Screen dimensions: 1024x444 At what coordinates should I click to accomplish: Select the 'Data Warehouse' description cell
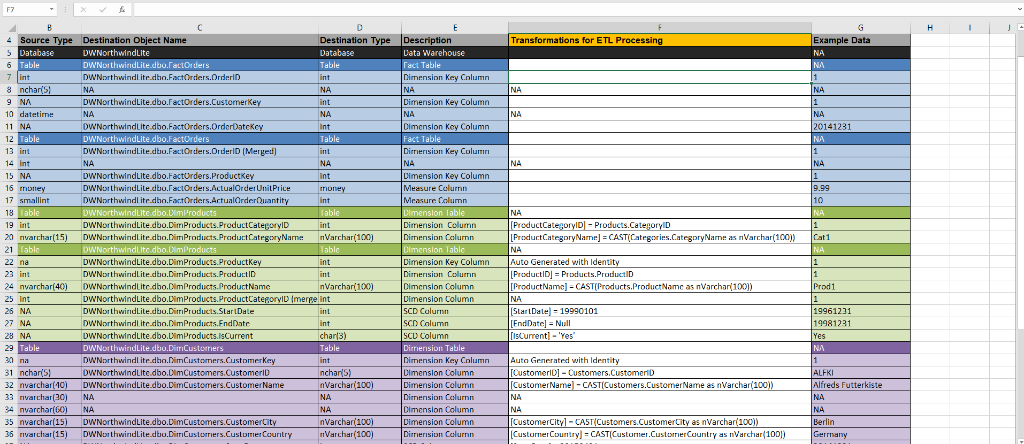point(455,52)
